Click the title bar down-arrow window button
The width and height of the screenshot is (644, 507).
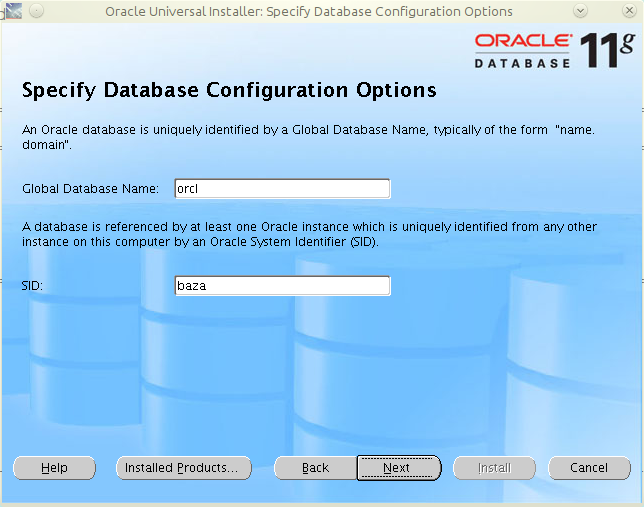pyautogui.click(x=580, y=11)
